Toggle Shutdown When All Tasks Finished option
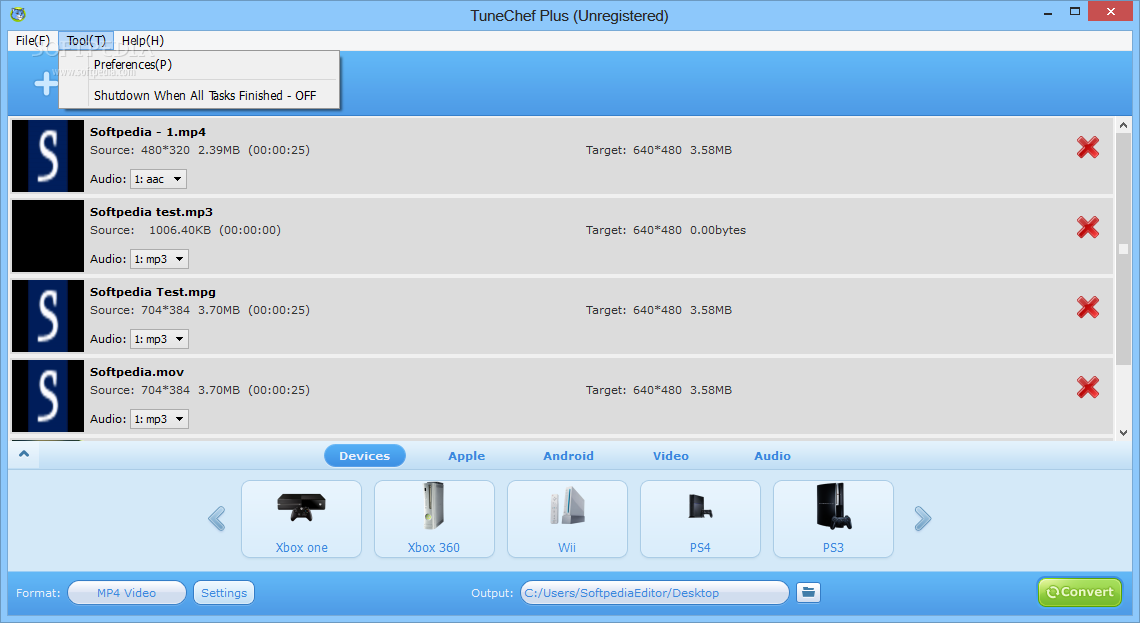Image resolution: width=1140 pixels, height=623 pixels. 204,95
